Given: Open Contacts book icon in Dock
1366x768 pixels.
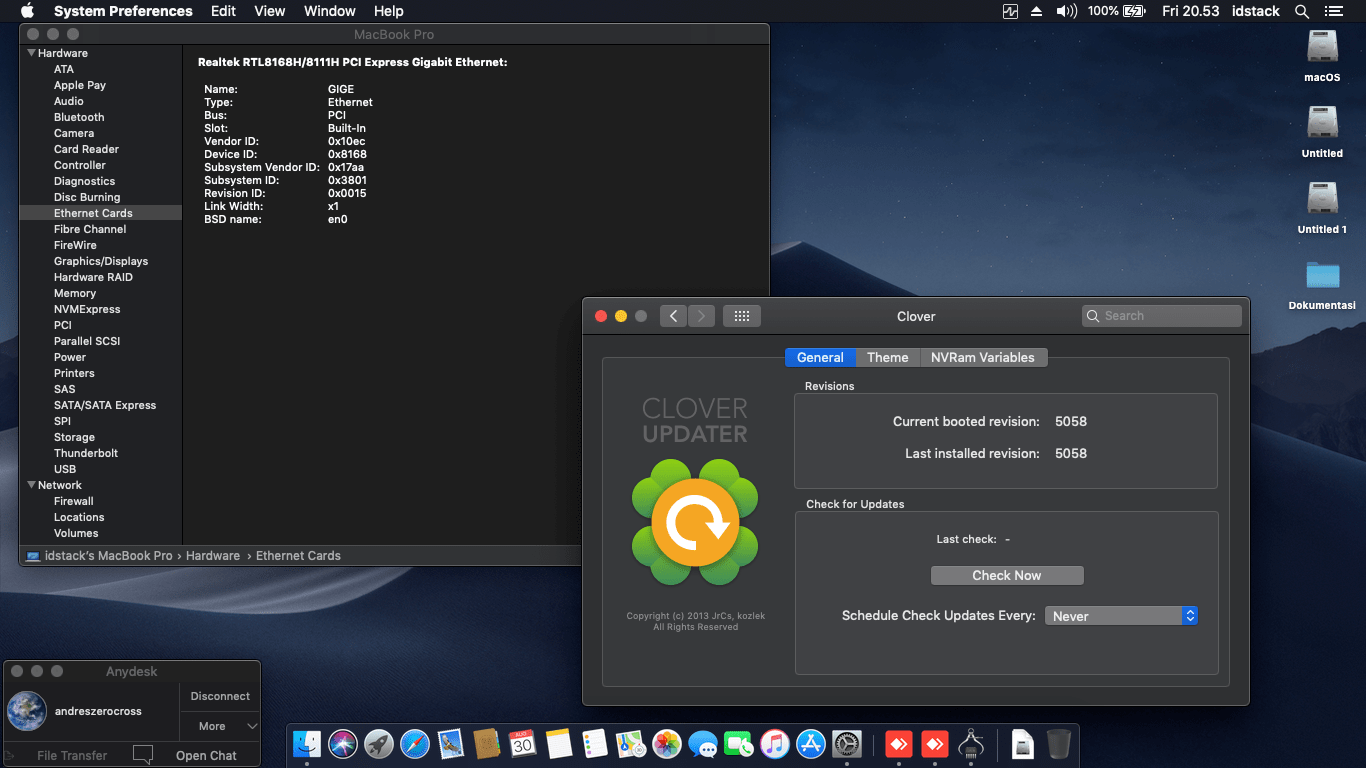Looking at the screenshot, I should coord(487,744).
